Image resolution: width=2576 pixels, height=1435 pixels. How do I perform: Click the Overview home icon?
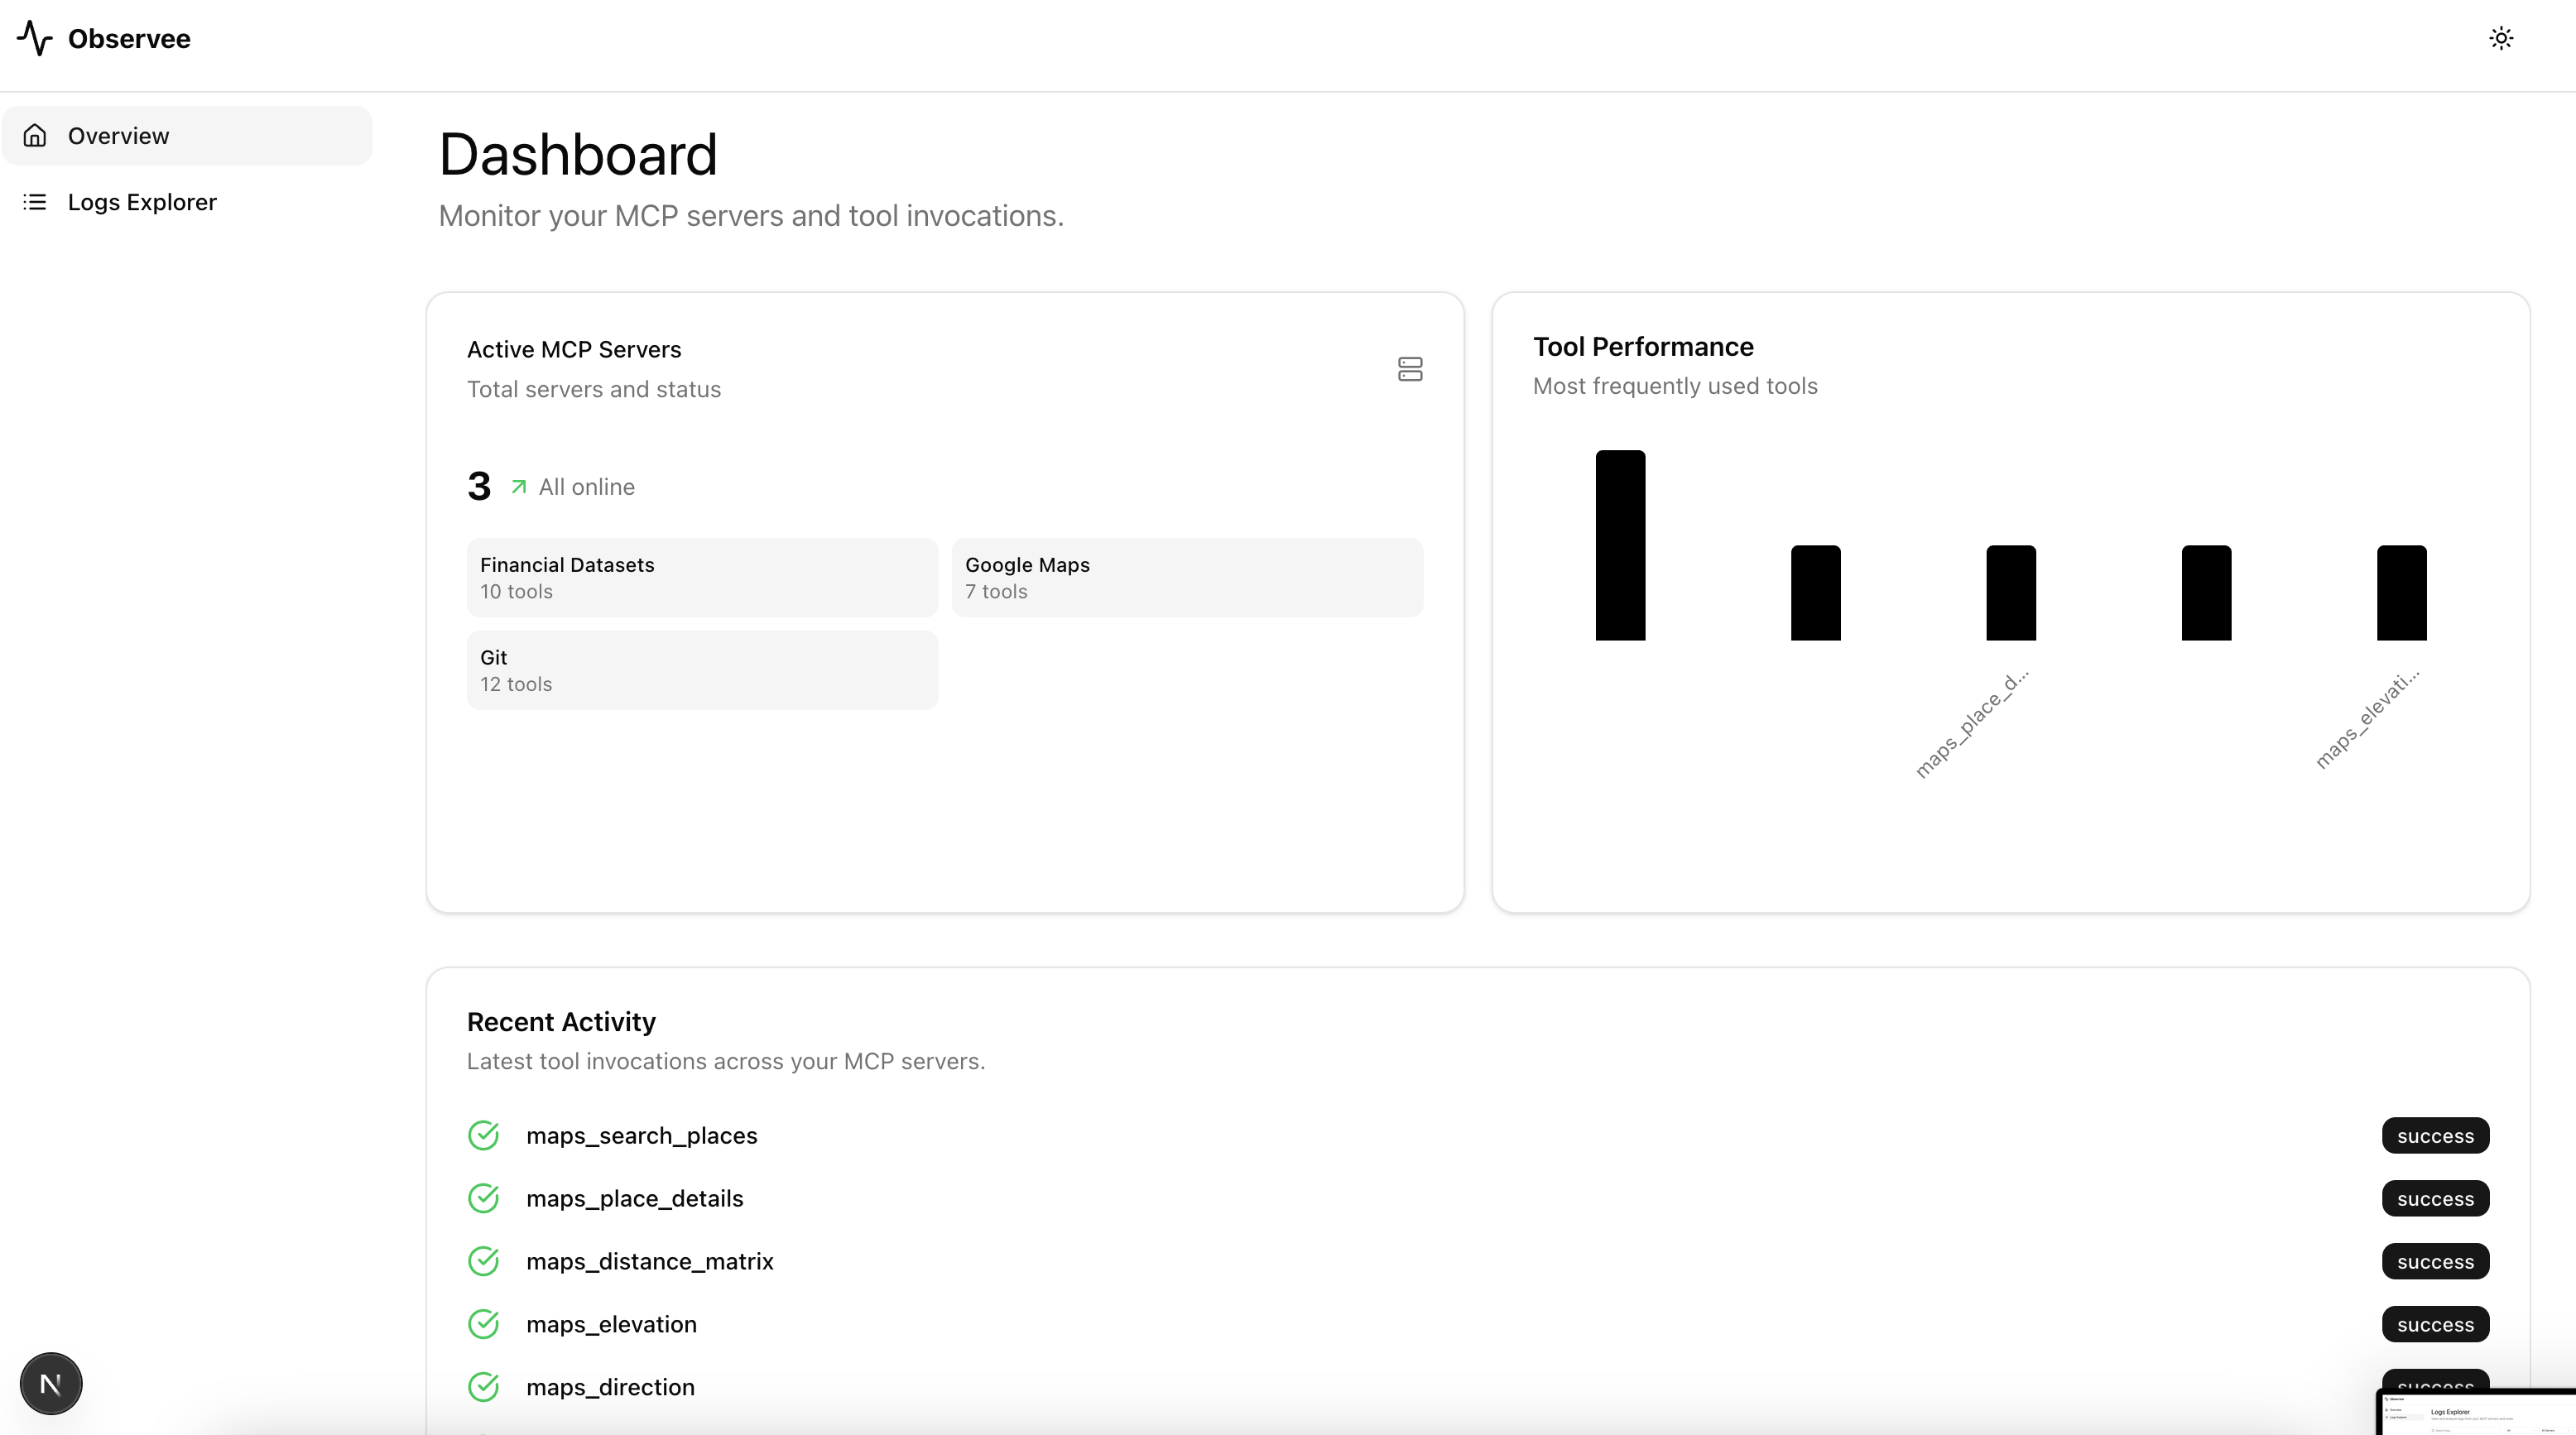(35, 135)
